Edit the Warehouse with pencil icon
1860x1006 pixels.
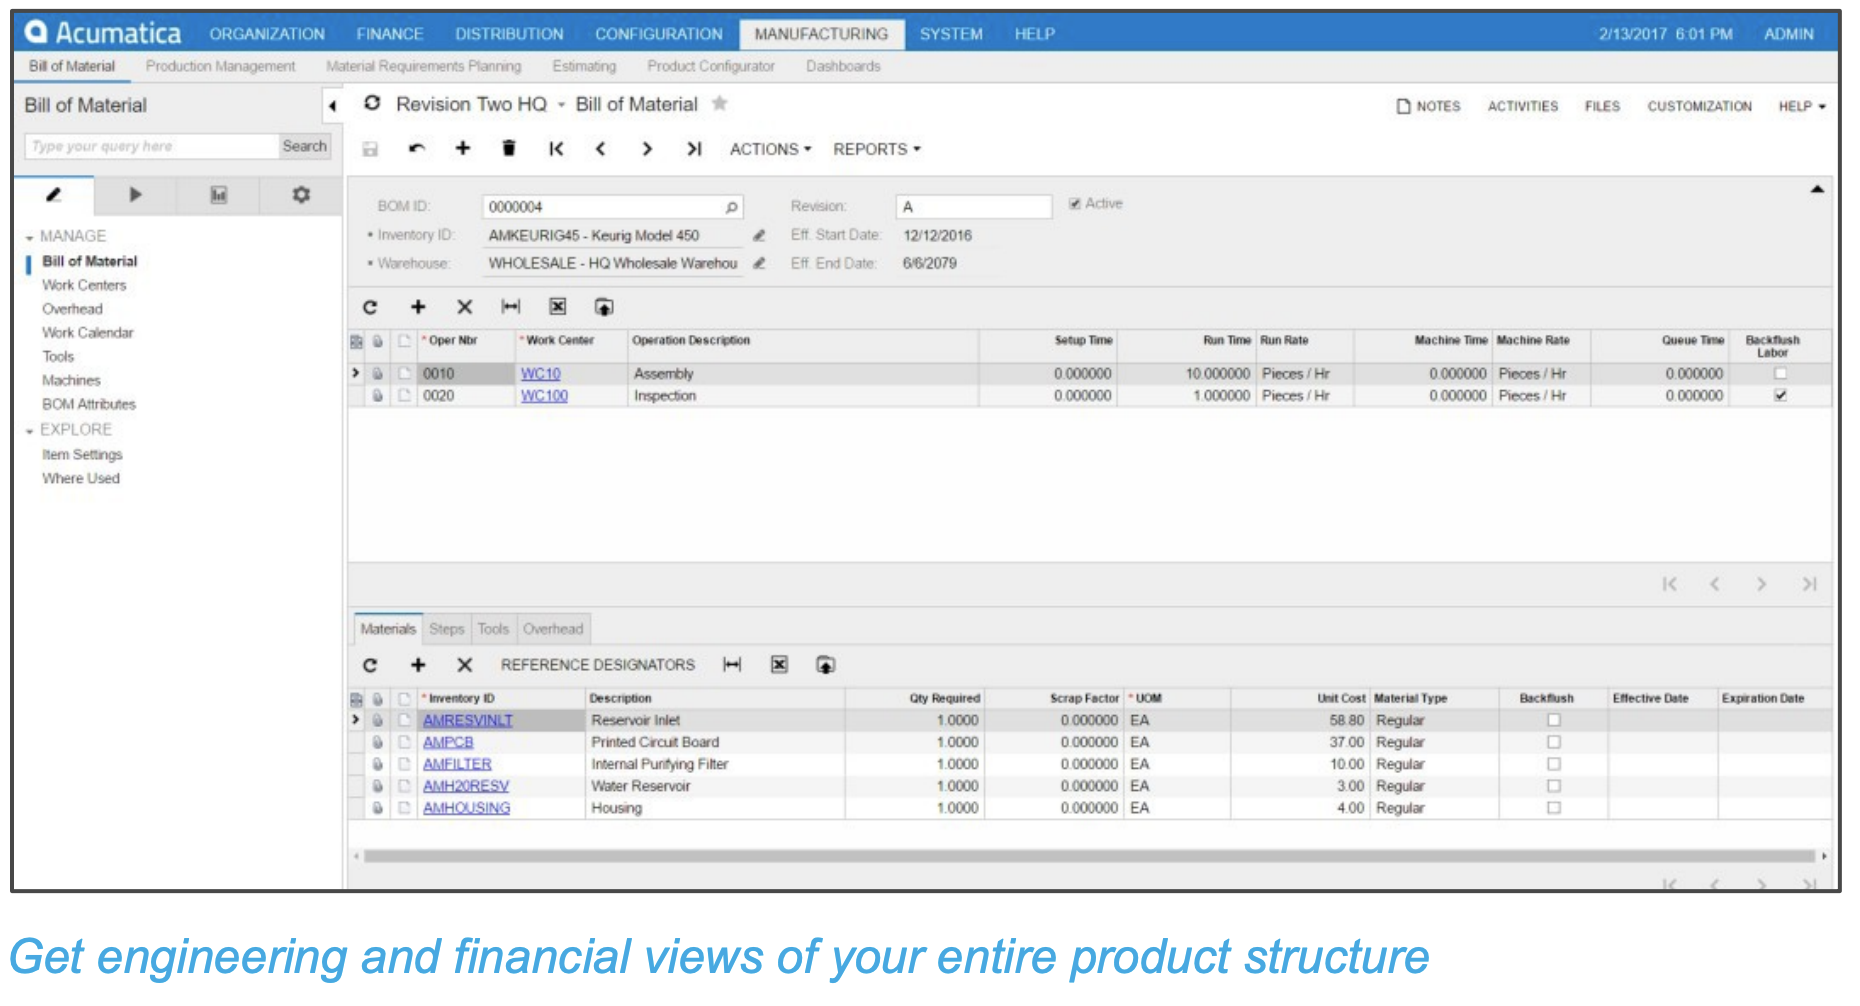759,263
